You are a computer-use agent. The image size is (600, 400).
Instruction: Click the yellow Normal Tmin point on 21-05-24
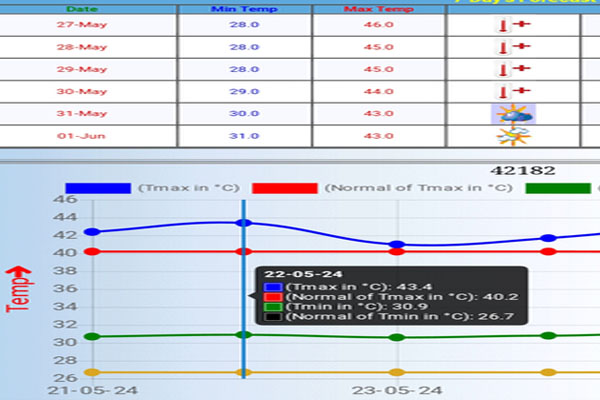pos(92,372)
